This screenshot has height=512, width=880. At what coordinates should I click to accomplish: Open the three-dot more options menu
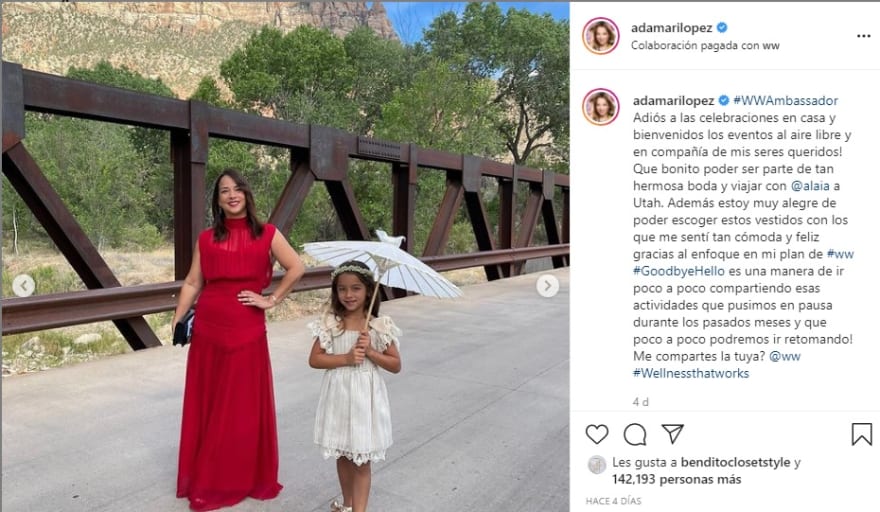[863, 36]
